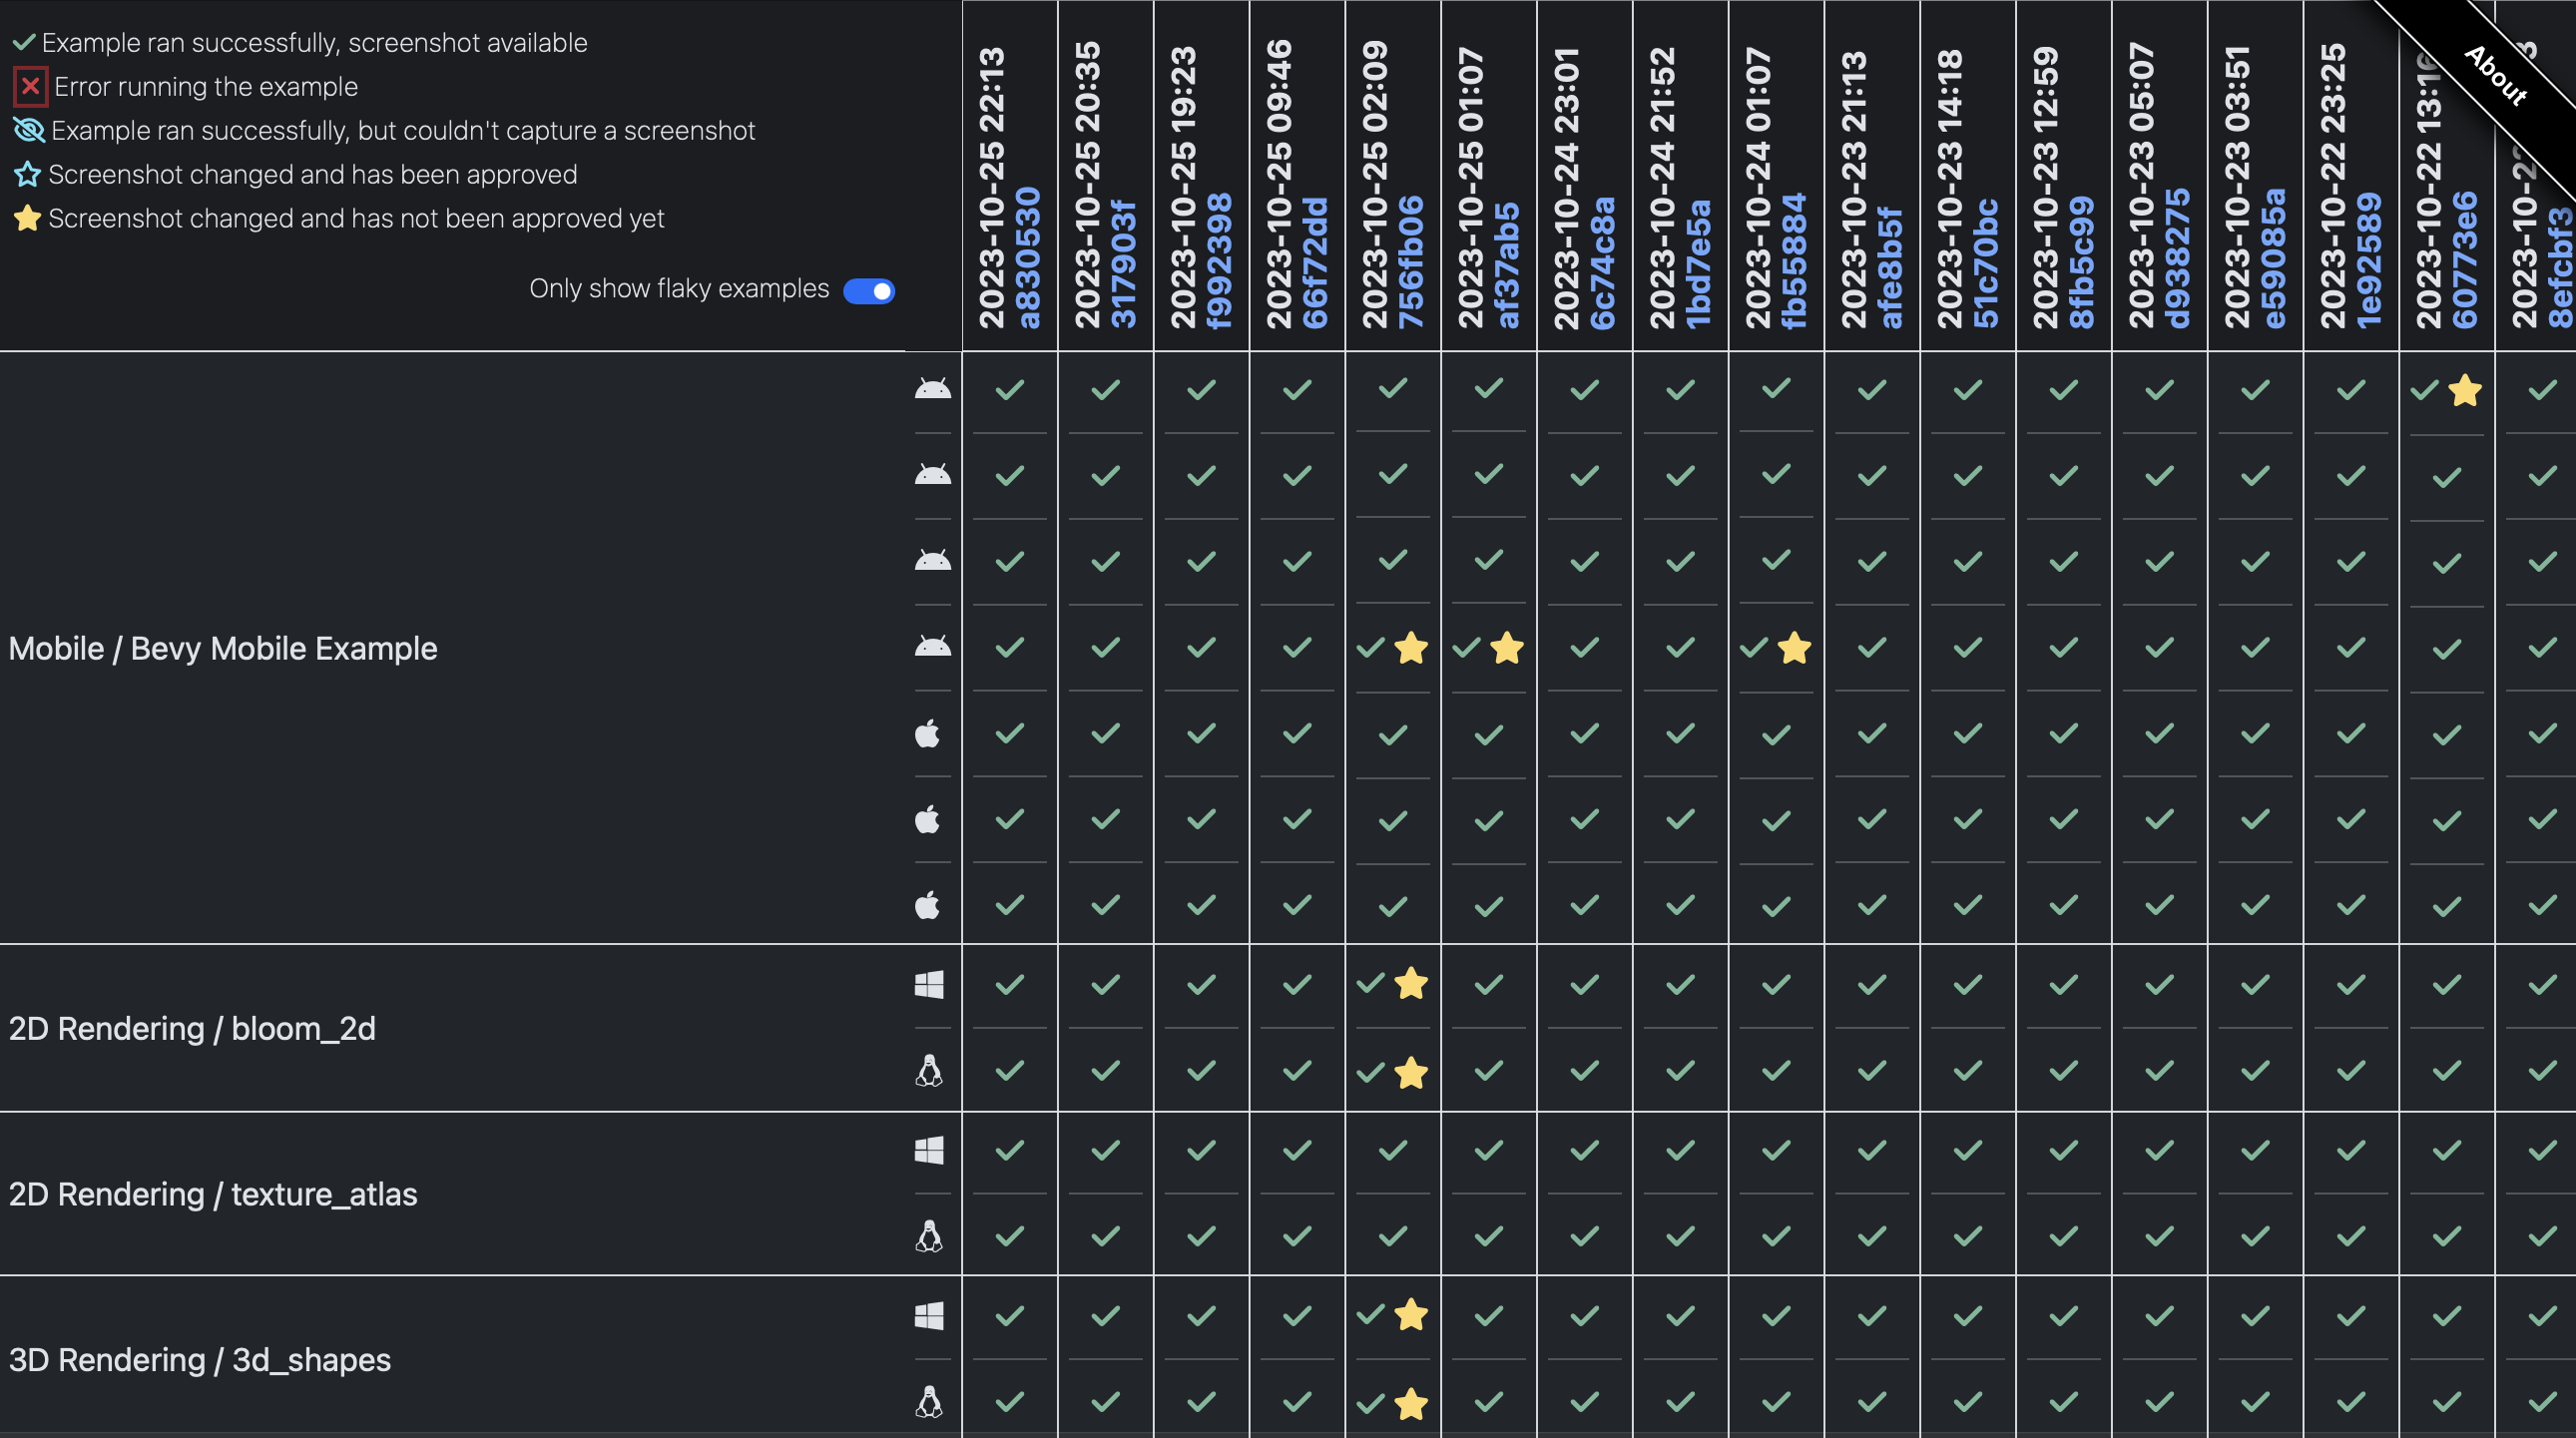Select the Windows icon beside bloom_2d

(929, 984)
